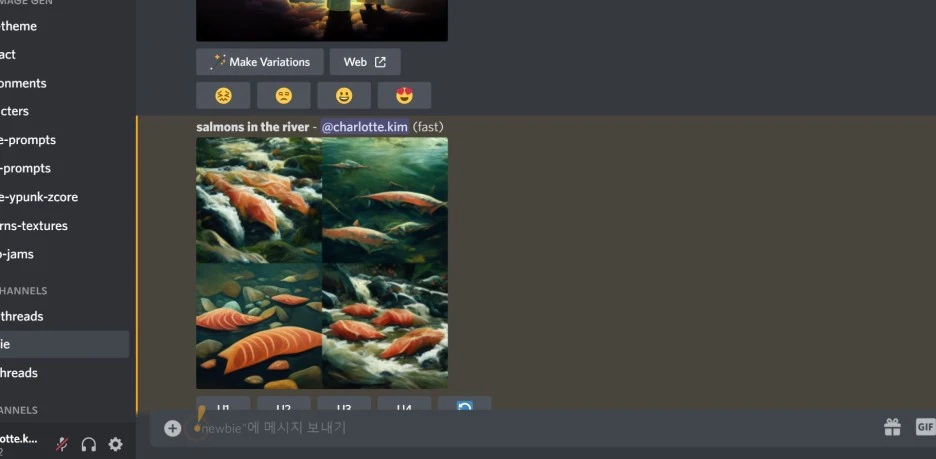The image size is (936, 459).
Task: Open the user profile panel 'otte.k...'
Action: [21, 443]
